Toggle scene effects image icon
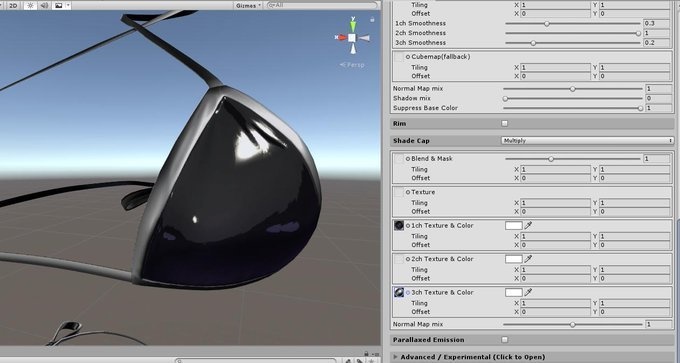The image size is (680, 363). [59, 6]
